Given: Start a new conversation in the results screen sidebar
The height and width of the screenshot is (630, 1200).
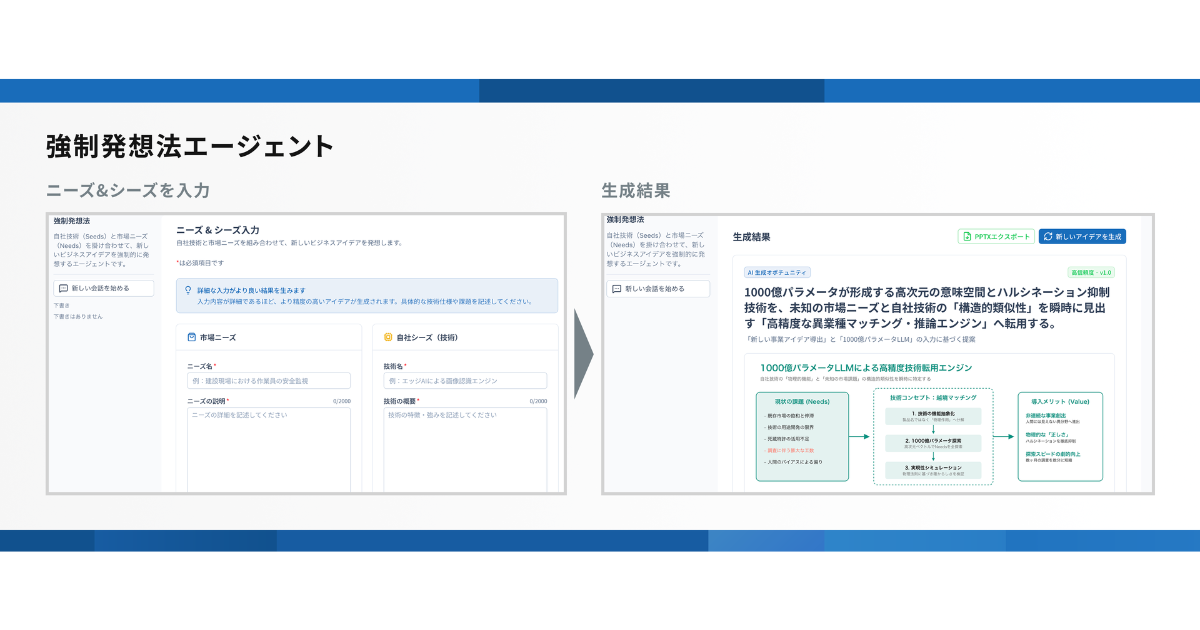Looking at the screenshot, I should point(658,289).
